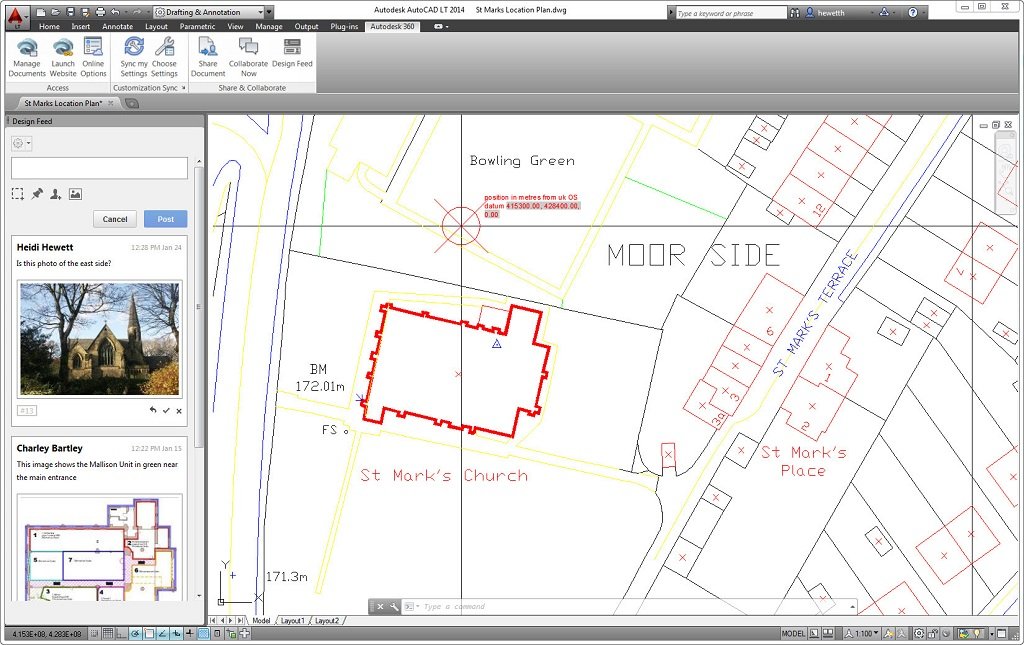Switch to the Layout1 tab
The width and height of the screenshot is (1024, 645).
[292, 621]
